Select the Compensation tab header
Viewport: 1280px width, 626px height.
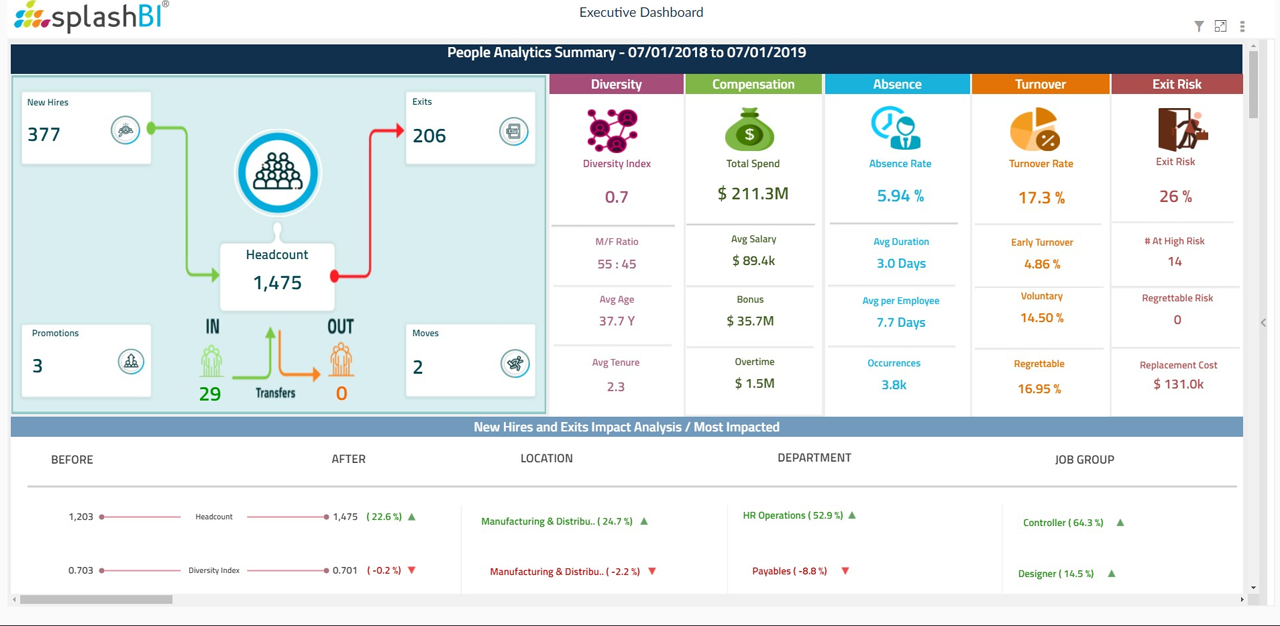(752, 84)
